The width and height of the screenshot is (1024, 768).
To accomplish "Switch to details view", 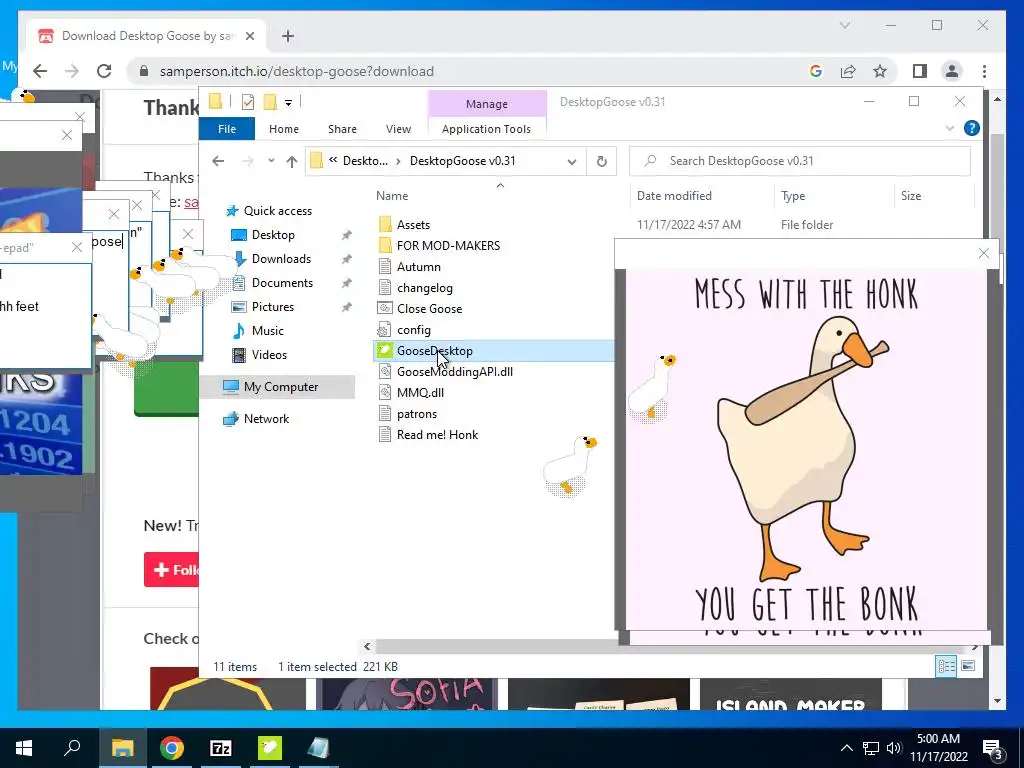I will click(946, 666).
